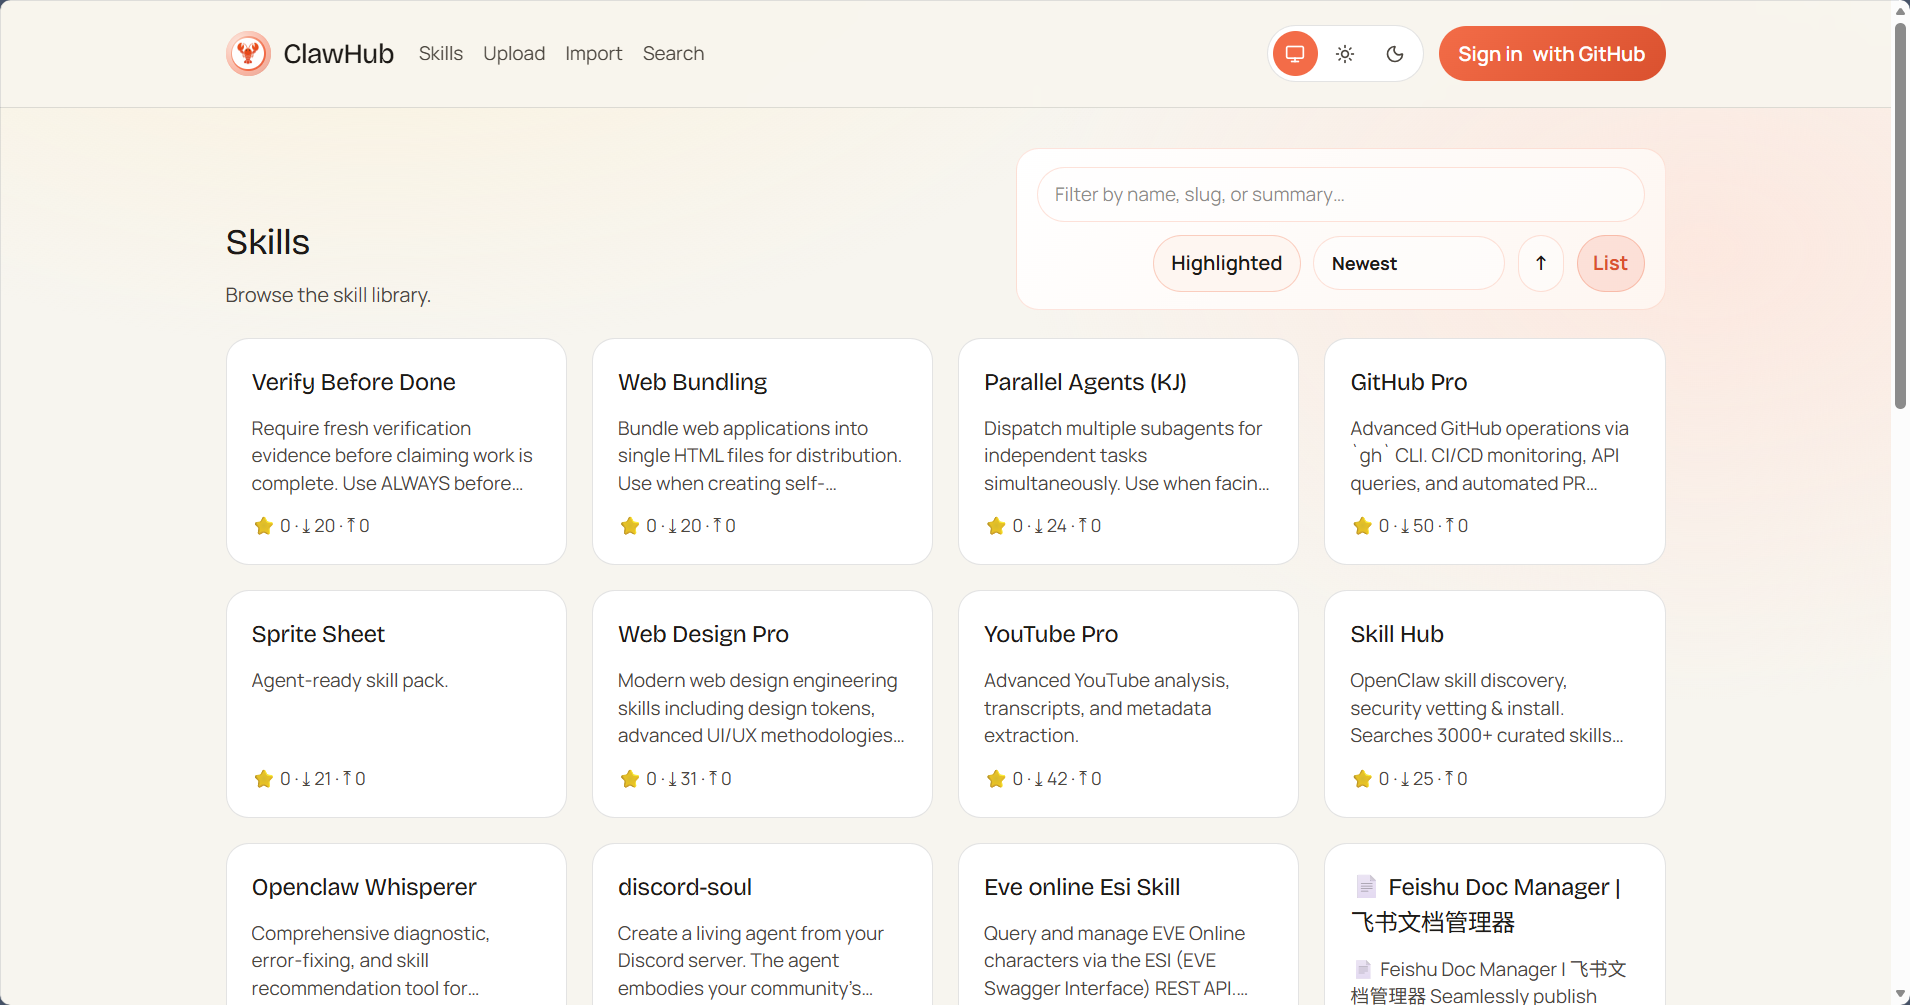Click the star icon on Sprite Sheet card
Screen dimensions: 1910x1005
coord(263,779)
